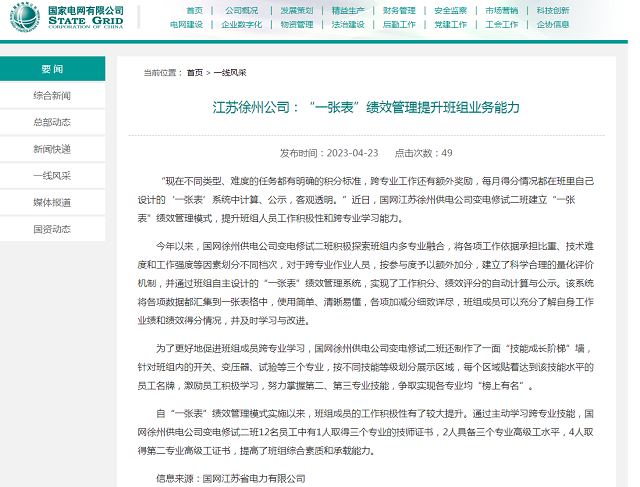This screenshot has width=640, height=487.
Task: Go to 国资动态 in the sidebar
Action: pyautogui.click(x=52, y=229)
